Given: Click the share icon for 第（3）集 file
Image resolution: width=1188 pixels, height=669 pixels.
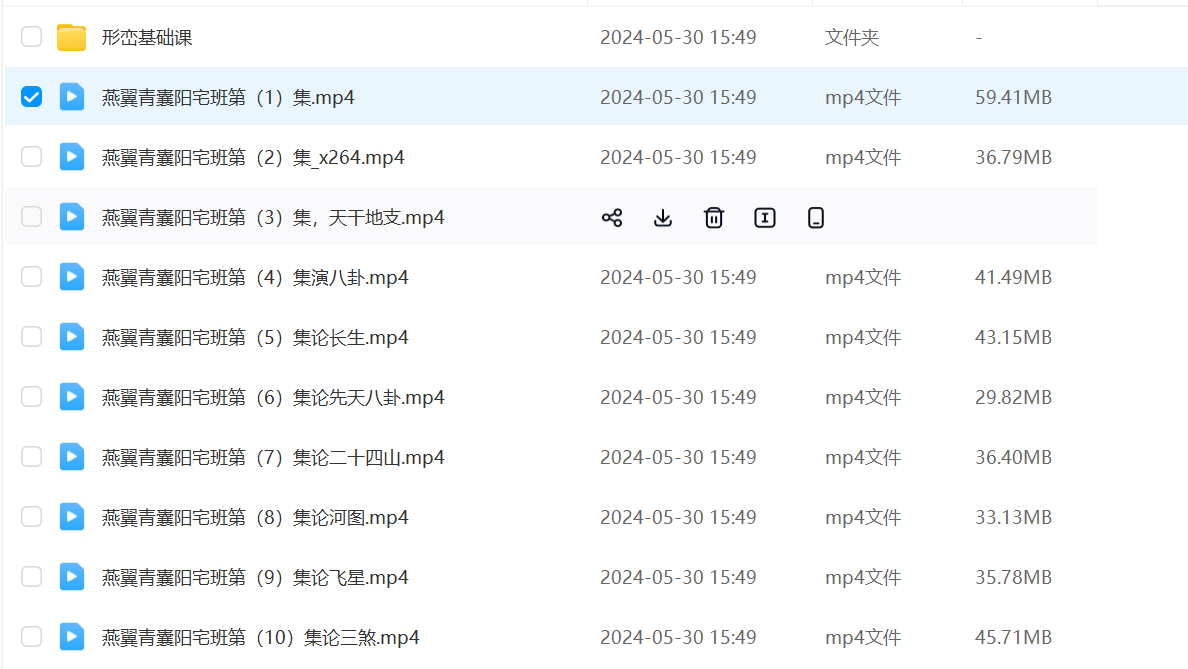Looking at the screenshot, I should click(x=612, y=218).
